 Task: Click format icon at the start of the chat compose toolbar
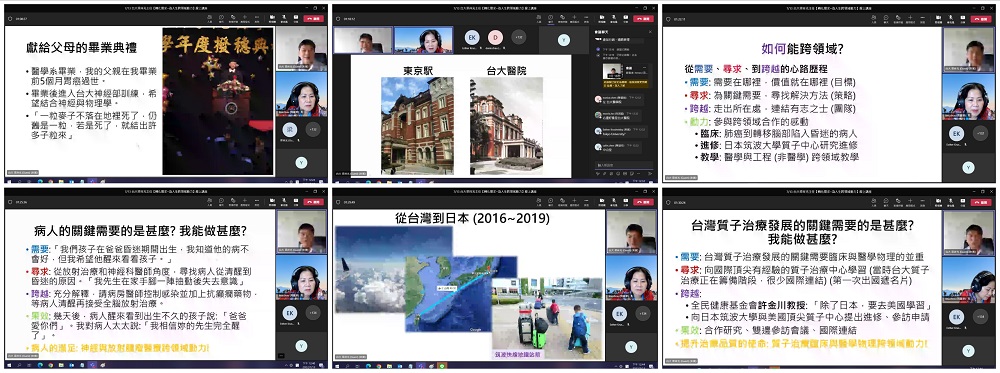pyautogui.click(x=598, y=173)
